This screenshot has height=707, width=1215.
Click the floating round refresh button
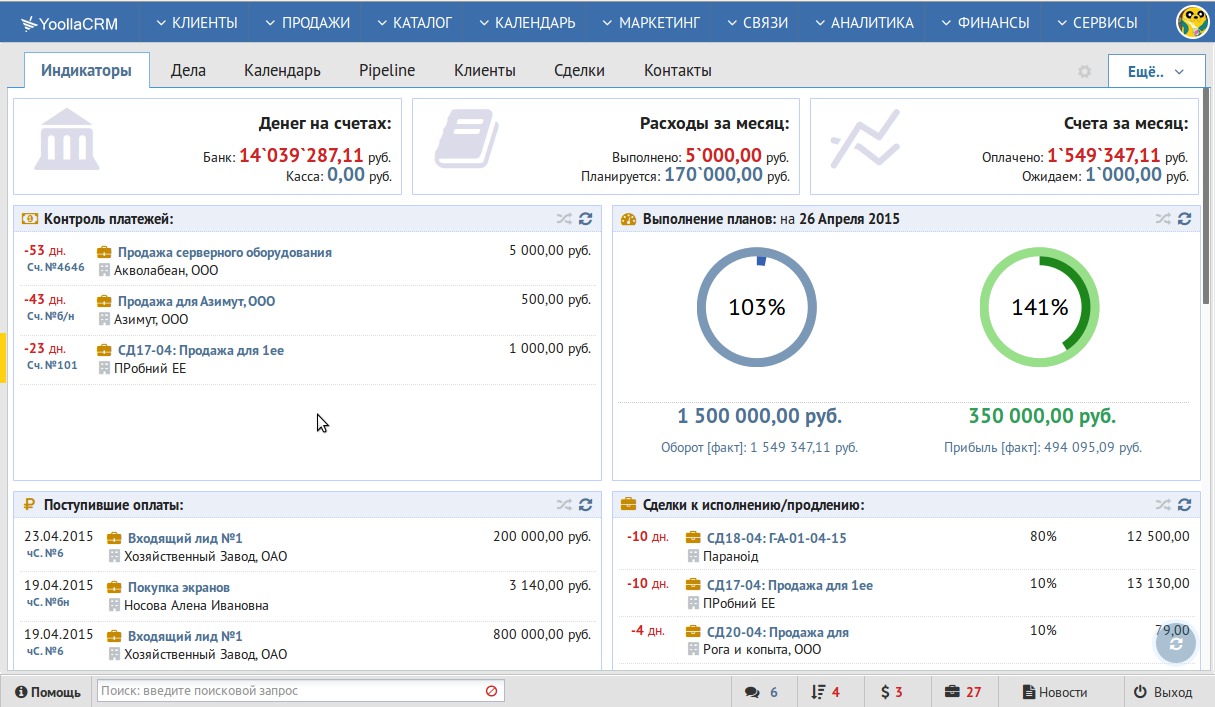tap(1175, 644)
